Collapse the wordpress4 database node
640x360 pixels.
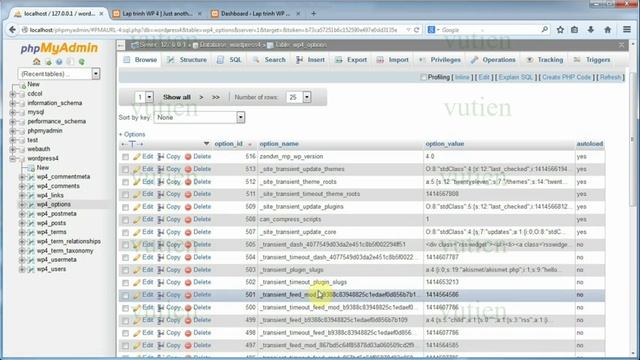(x=13, y=159)
